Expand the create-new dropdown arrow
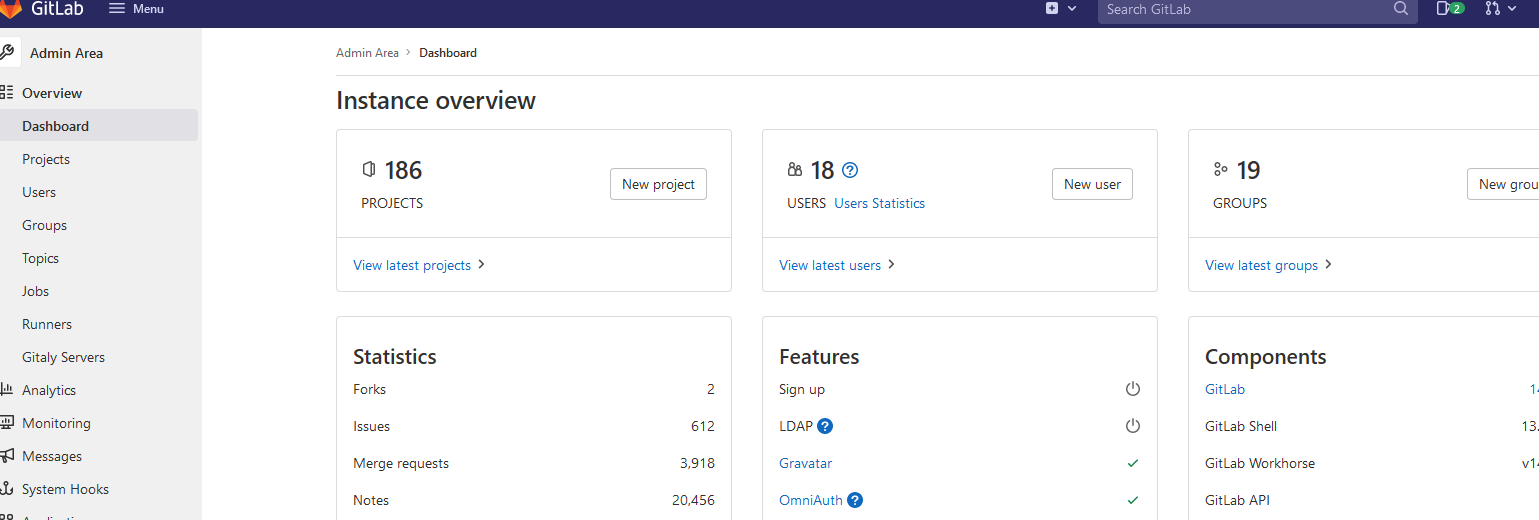Viewport: 1539px width, 520px height. (x=1073, y=9)
